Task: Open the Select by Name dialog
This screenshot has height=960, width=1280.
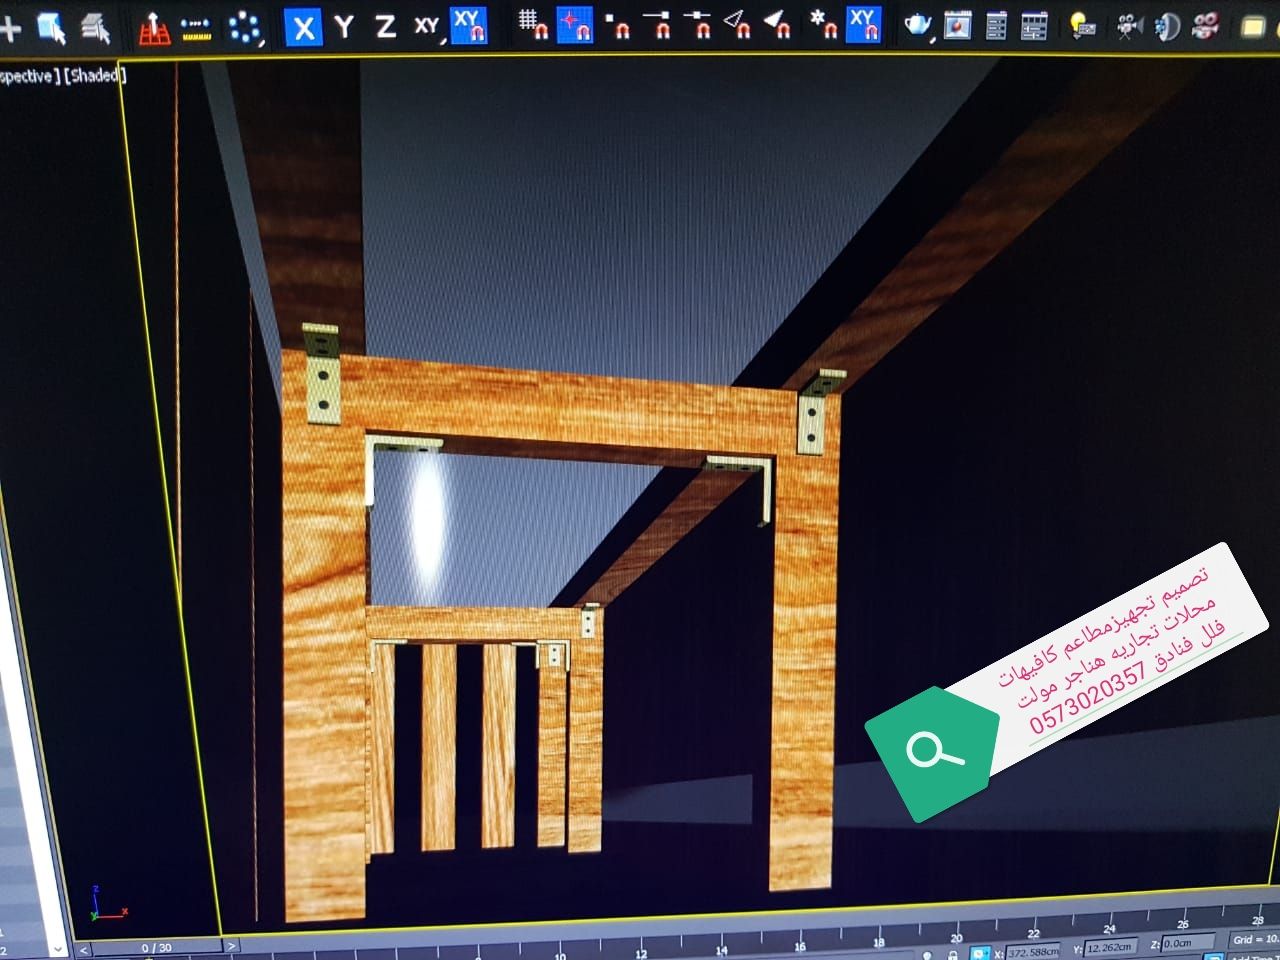Action: [95, 27]
